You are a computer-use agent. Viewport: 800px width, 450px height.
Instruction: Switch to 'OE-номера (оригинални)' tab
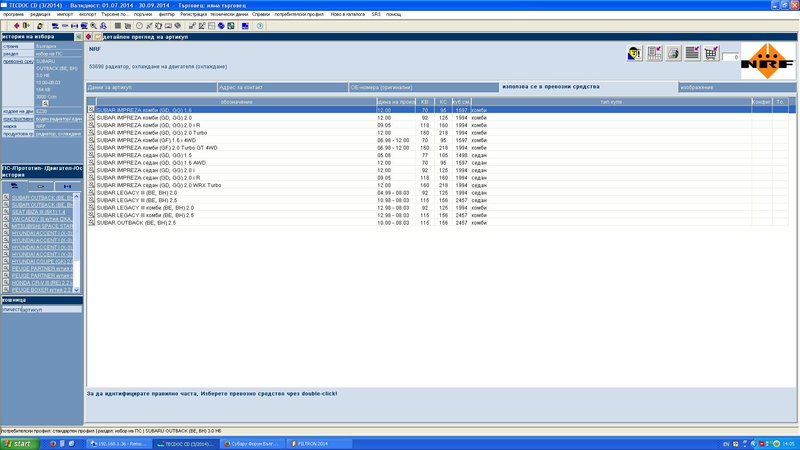(x=424, y=87)
